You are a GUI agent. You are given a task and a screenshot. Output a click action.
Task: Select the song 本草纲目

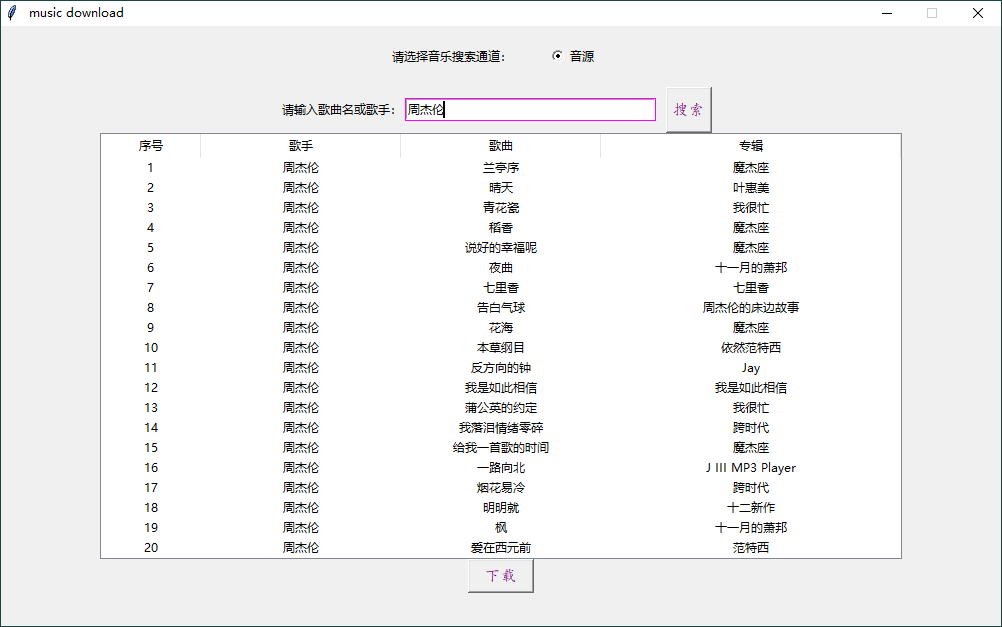(x=500, y=347)
